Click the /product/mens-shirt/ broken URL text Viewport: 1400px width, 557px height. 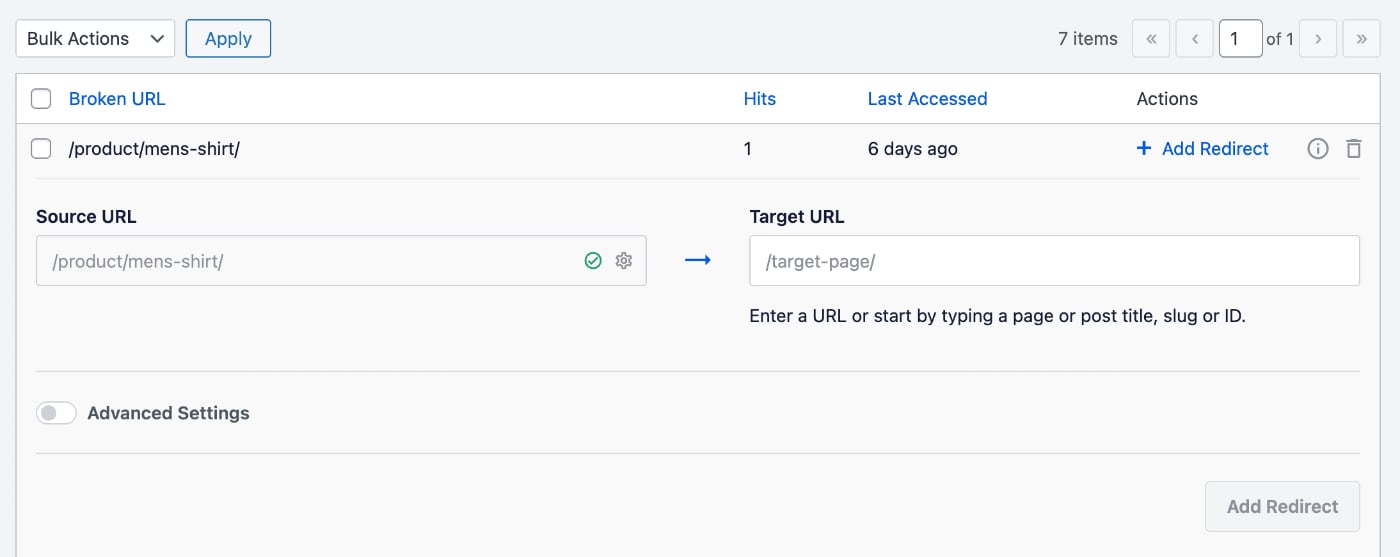(x=154, y=149)
